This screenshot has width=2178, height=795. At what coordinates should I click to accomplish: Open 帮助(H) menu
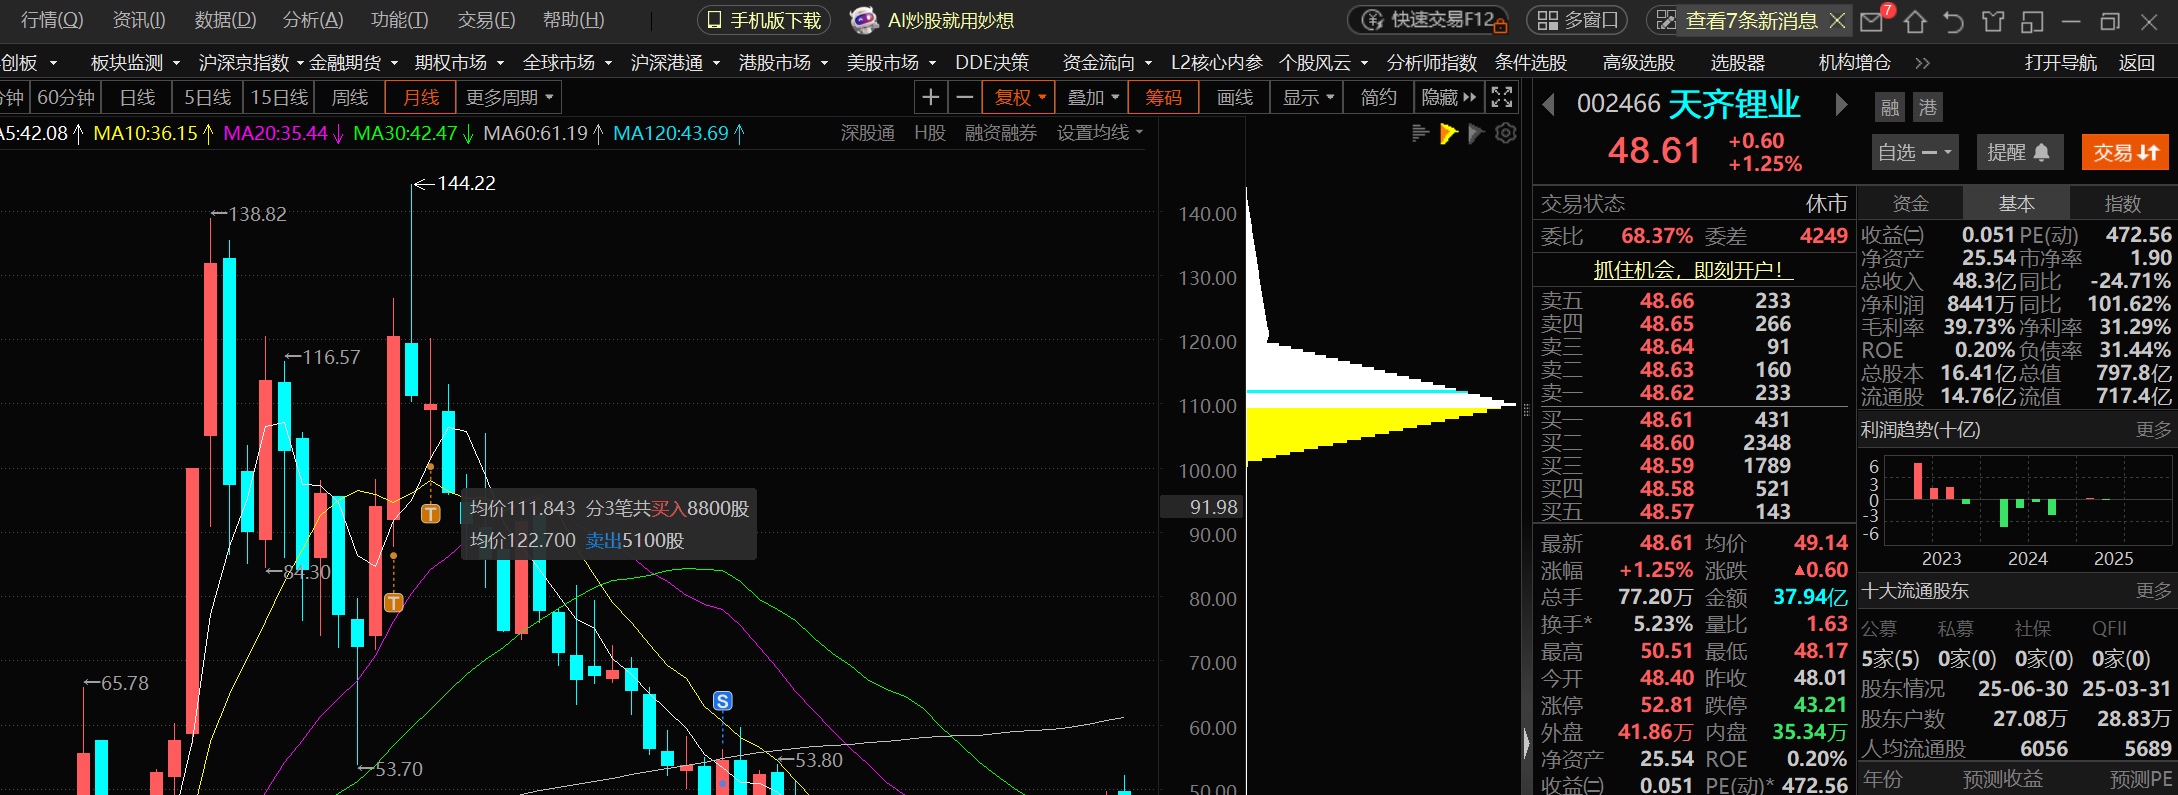573,20
